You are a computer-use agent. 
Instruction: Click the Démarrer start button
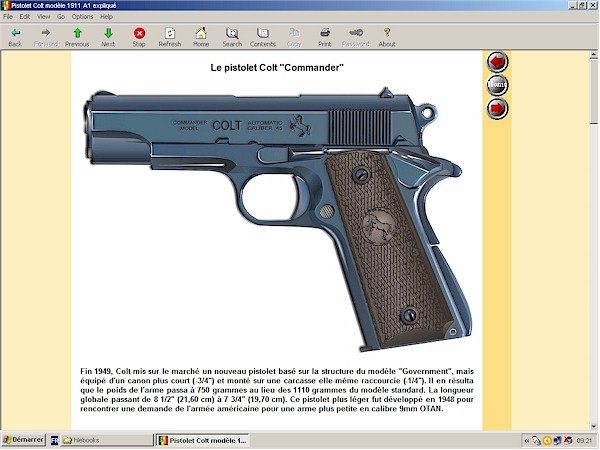pyautogui.click(x=23, y=440)
